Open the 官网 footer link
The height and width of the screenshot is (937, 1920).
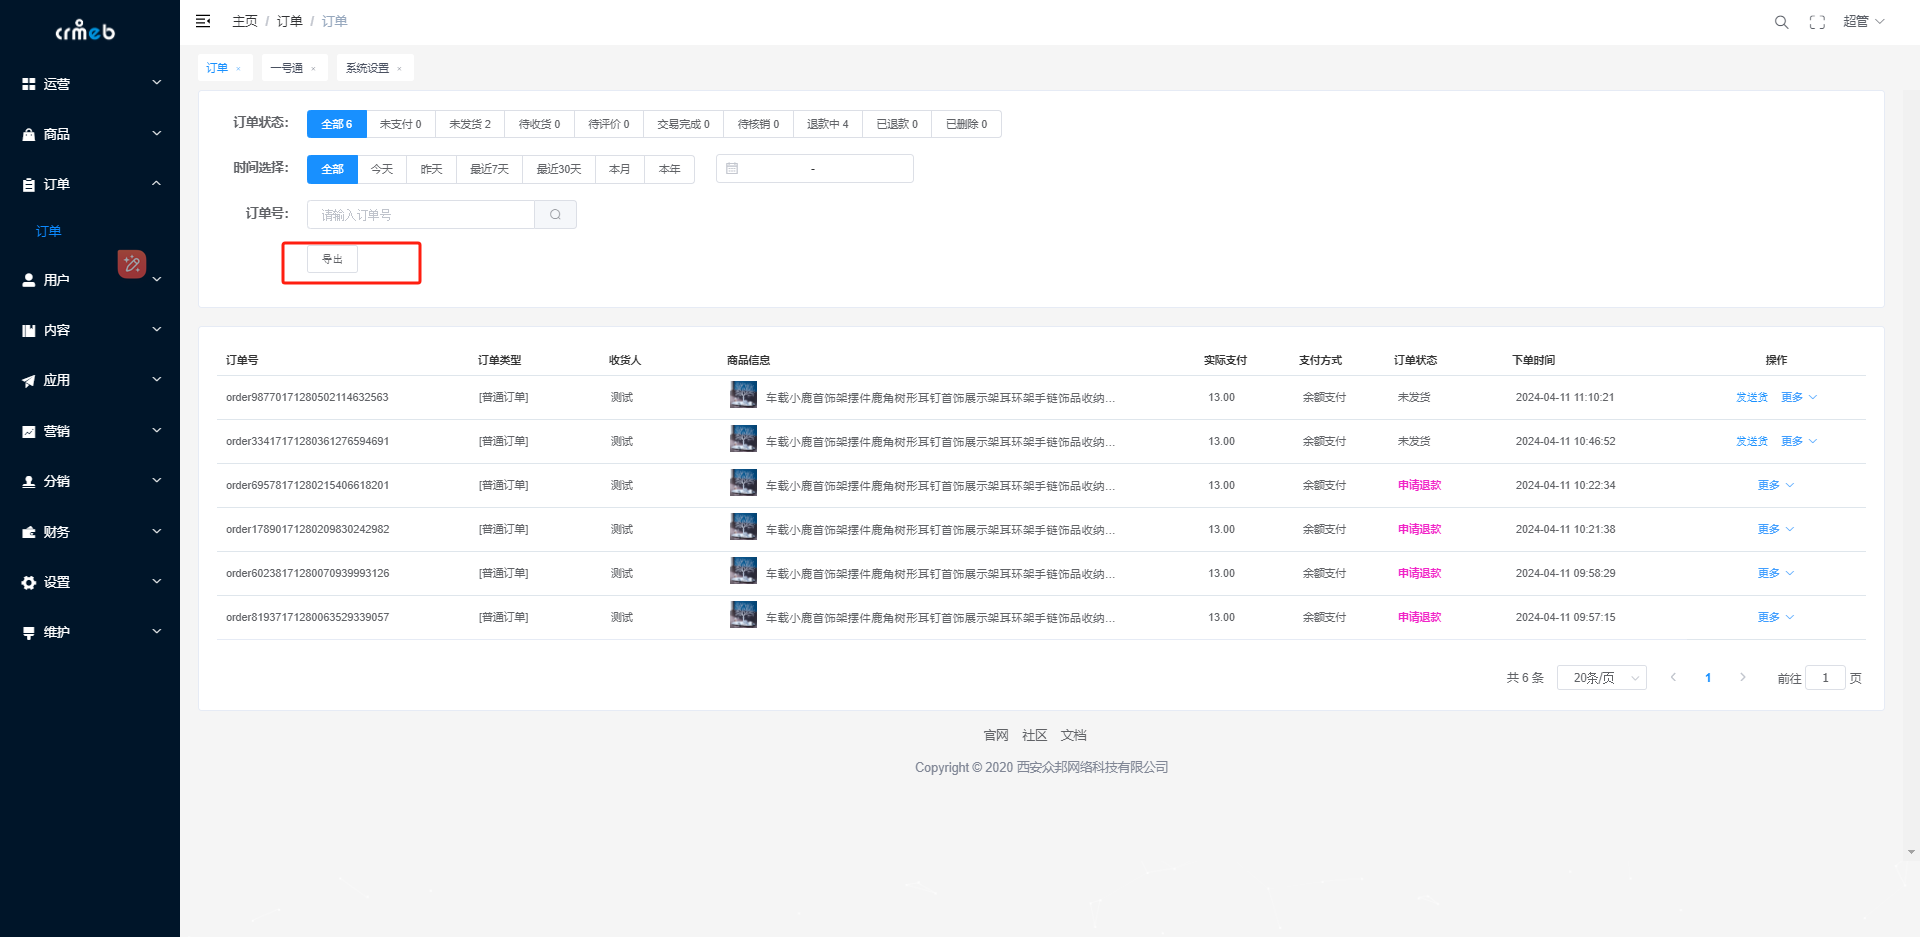pos(996,736)
